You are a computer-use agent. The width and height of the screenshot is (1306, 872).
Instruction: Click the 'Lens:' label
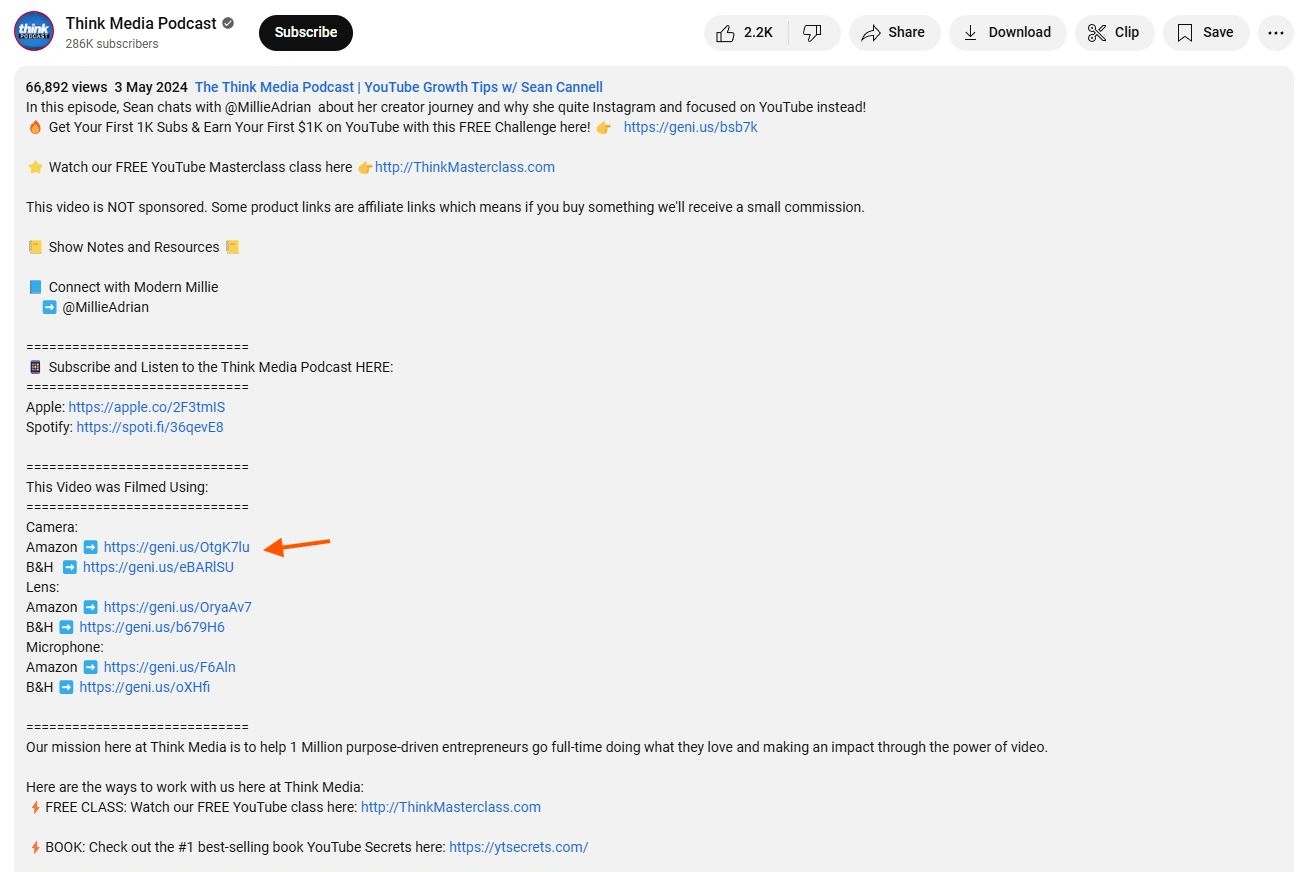43,587
